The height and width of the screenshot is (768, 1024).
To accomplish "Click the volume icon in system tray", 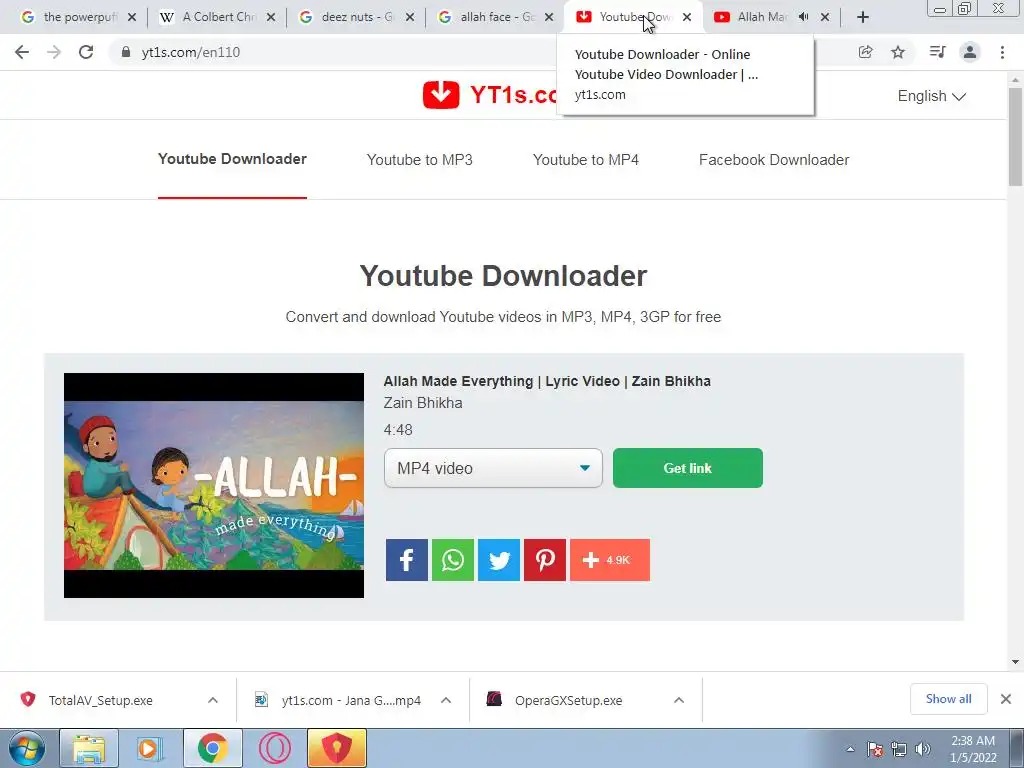I will [922, 749].
